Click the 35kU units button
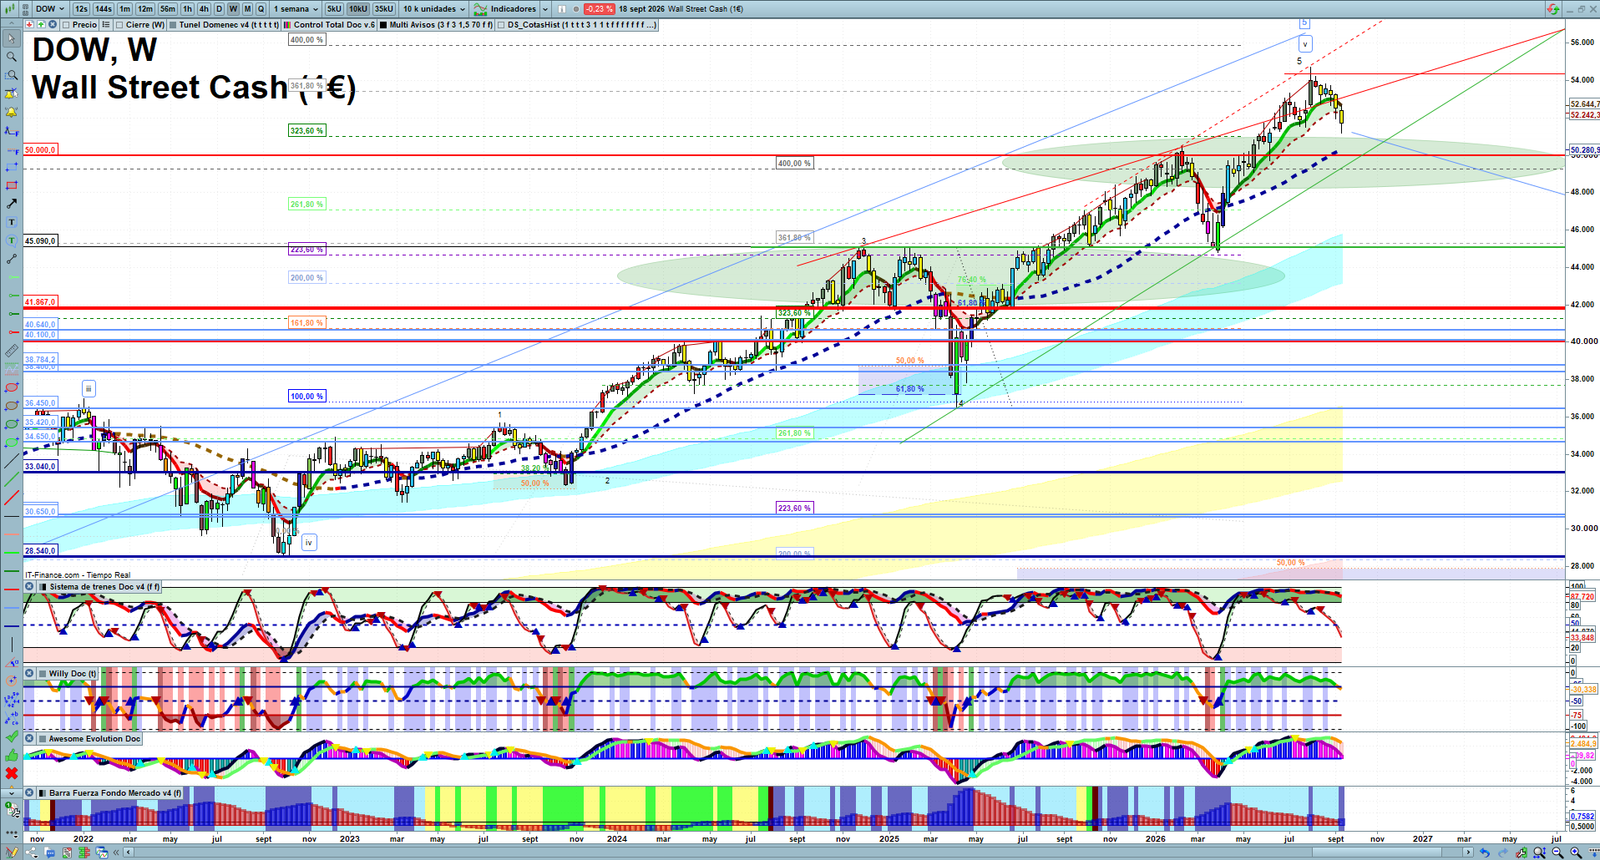 tap(384, 9)
